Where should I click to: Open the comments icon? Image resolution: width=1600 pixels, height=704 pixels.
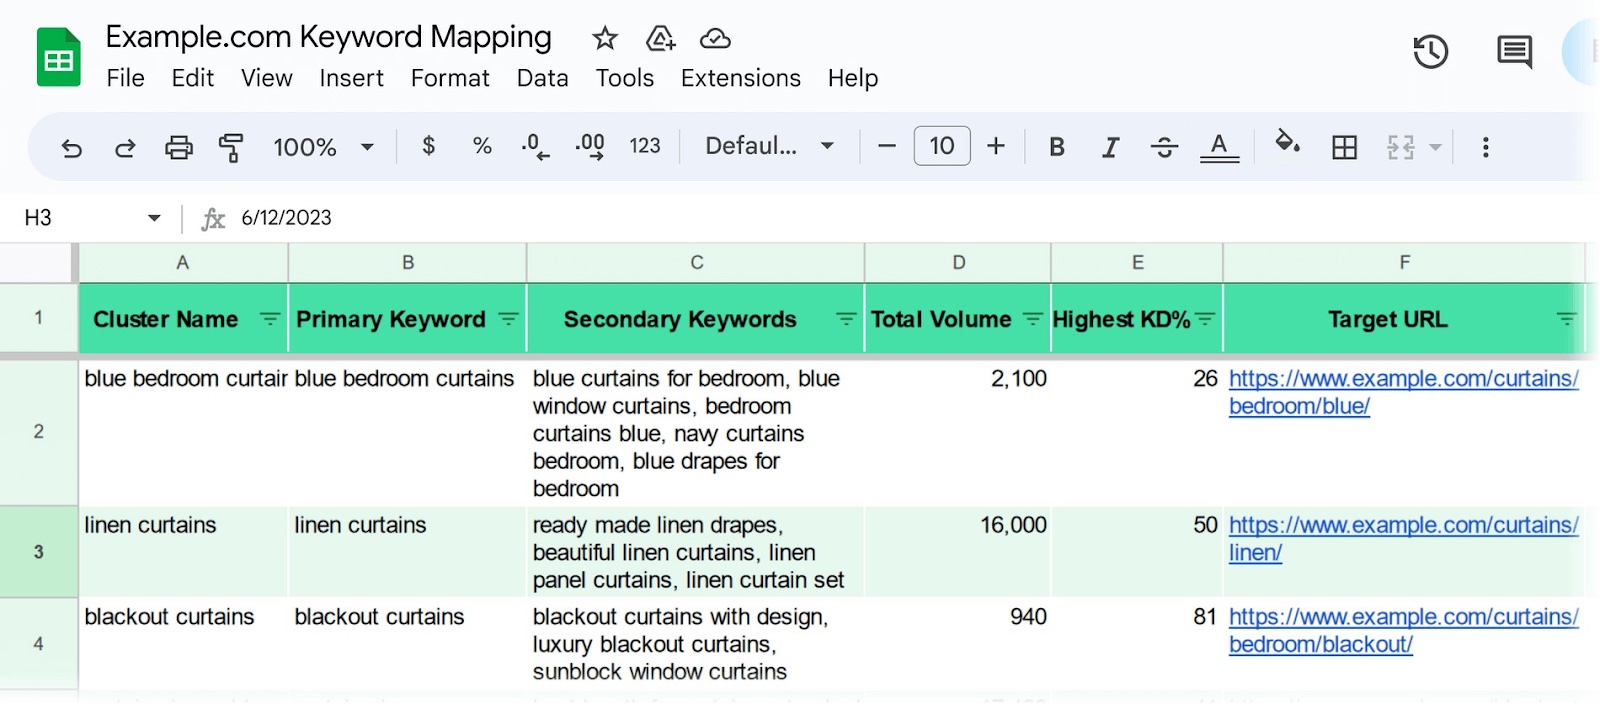pos(1514,52)
